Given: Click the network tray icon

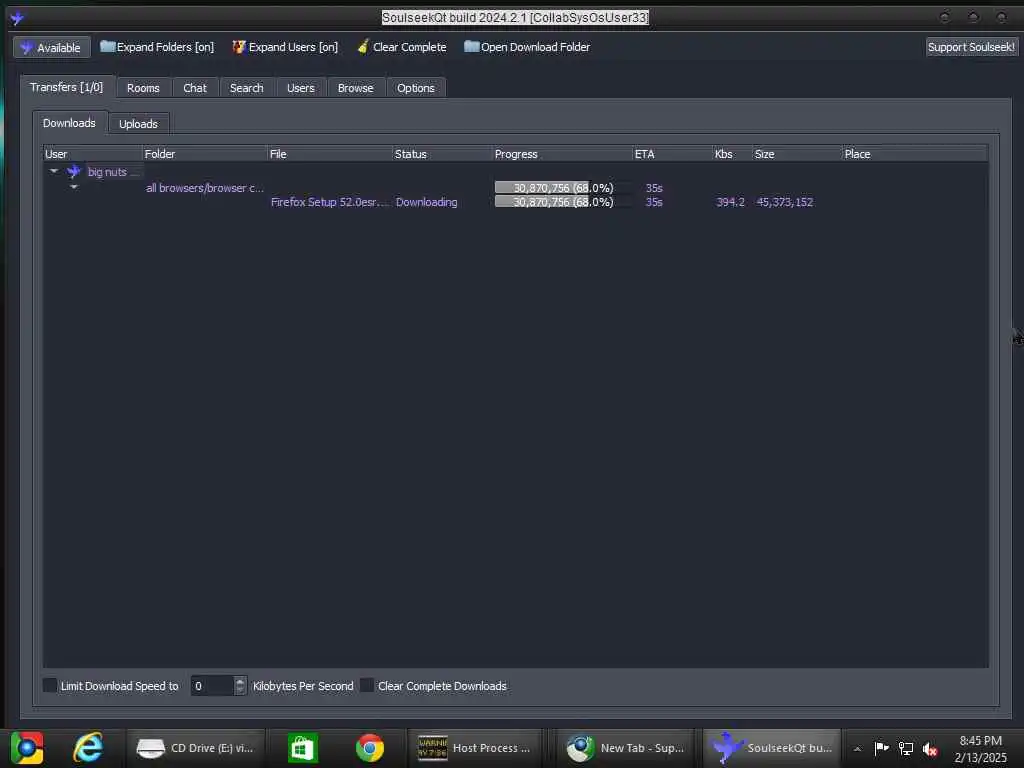Looking at the screenshot, I should pyautogui.click(x=906, y=748).
